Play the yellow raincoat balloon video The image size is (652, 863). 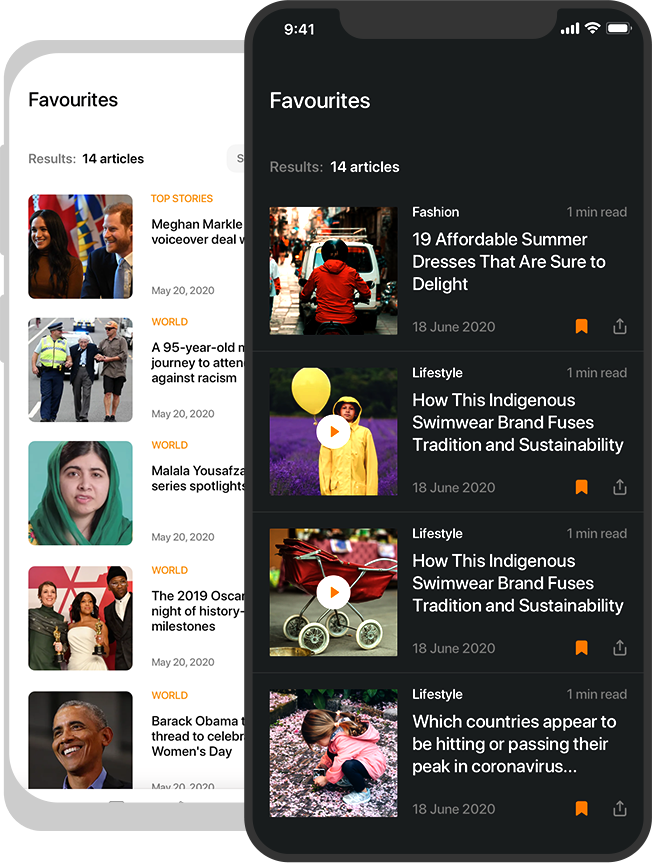pos(333,432)
